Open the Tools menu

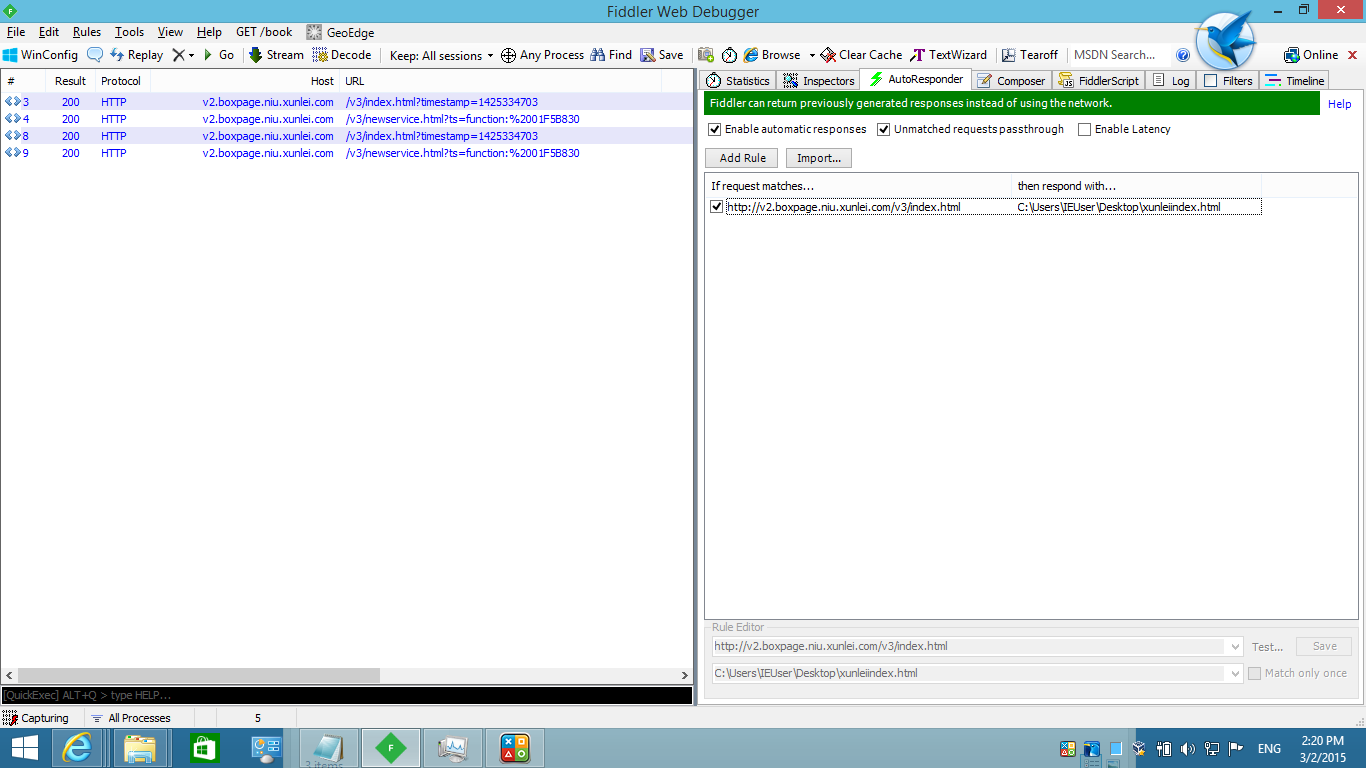click(129, 32)
